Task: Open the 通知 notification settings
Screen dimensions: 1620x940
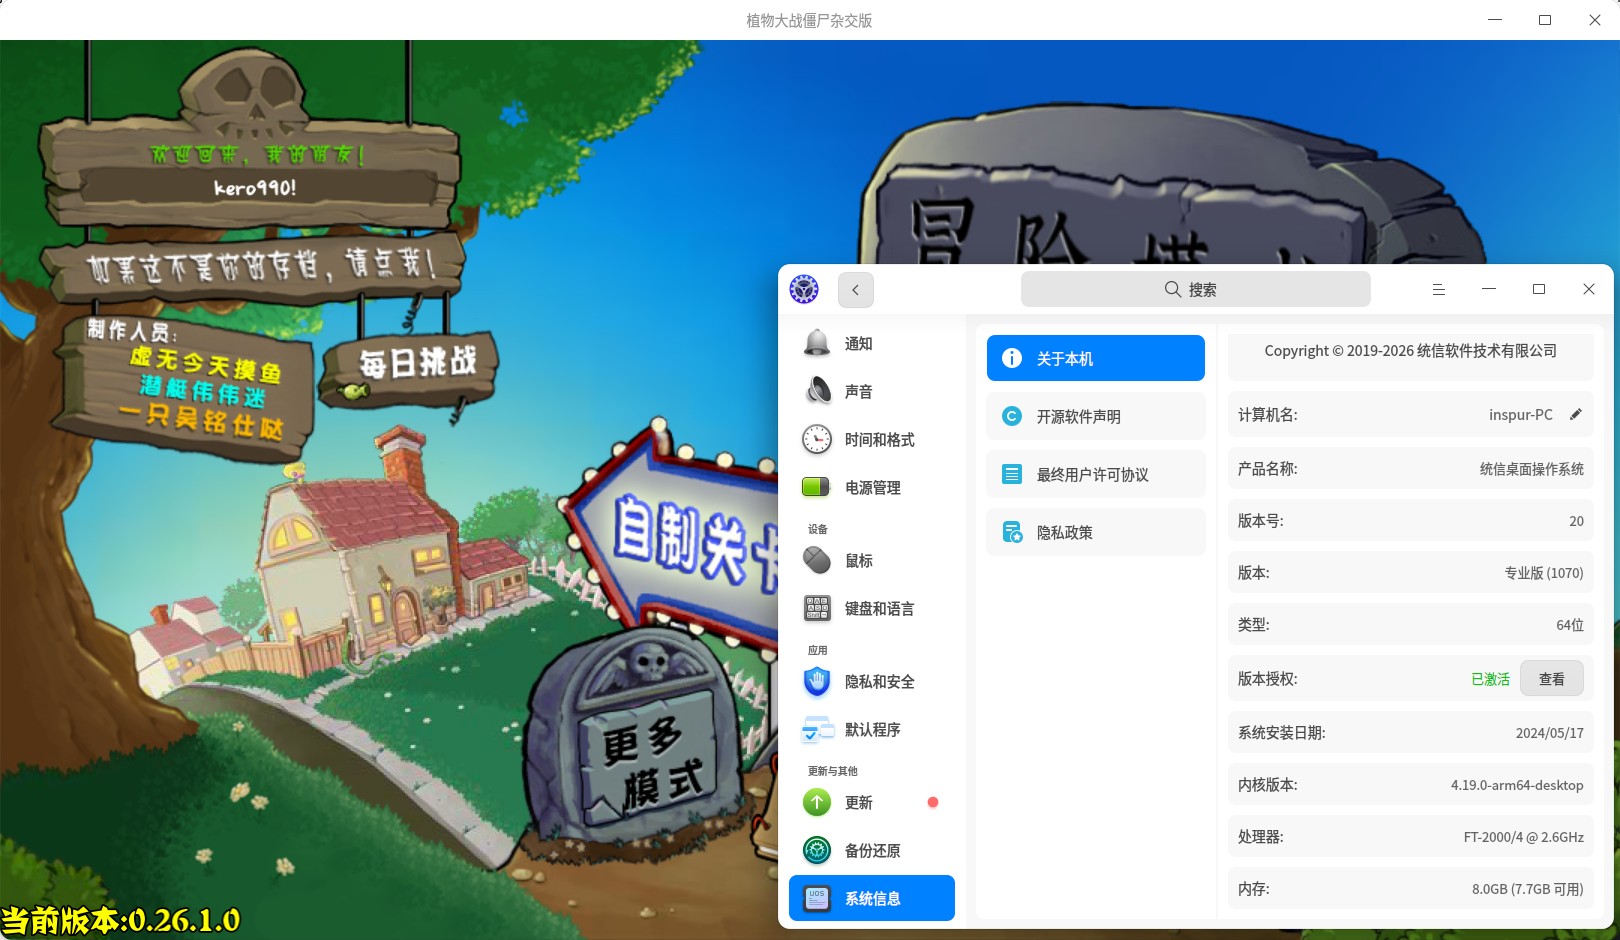Action: coord(871,344)
